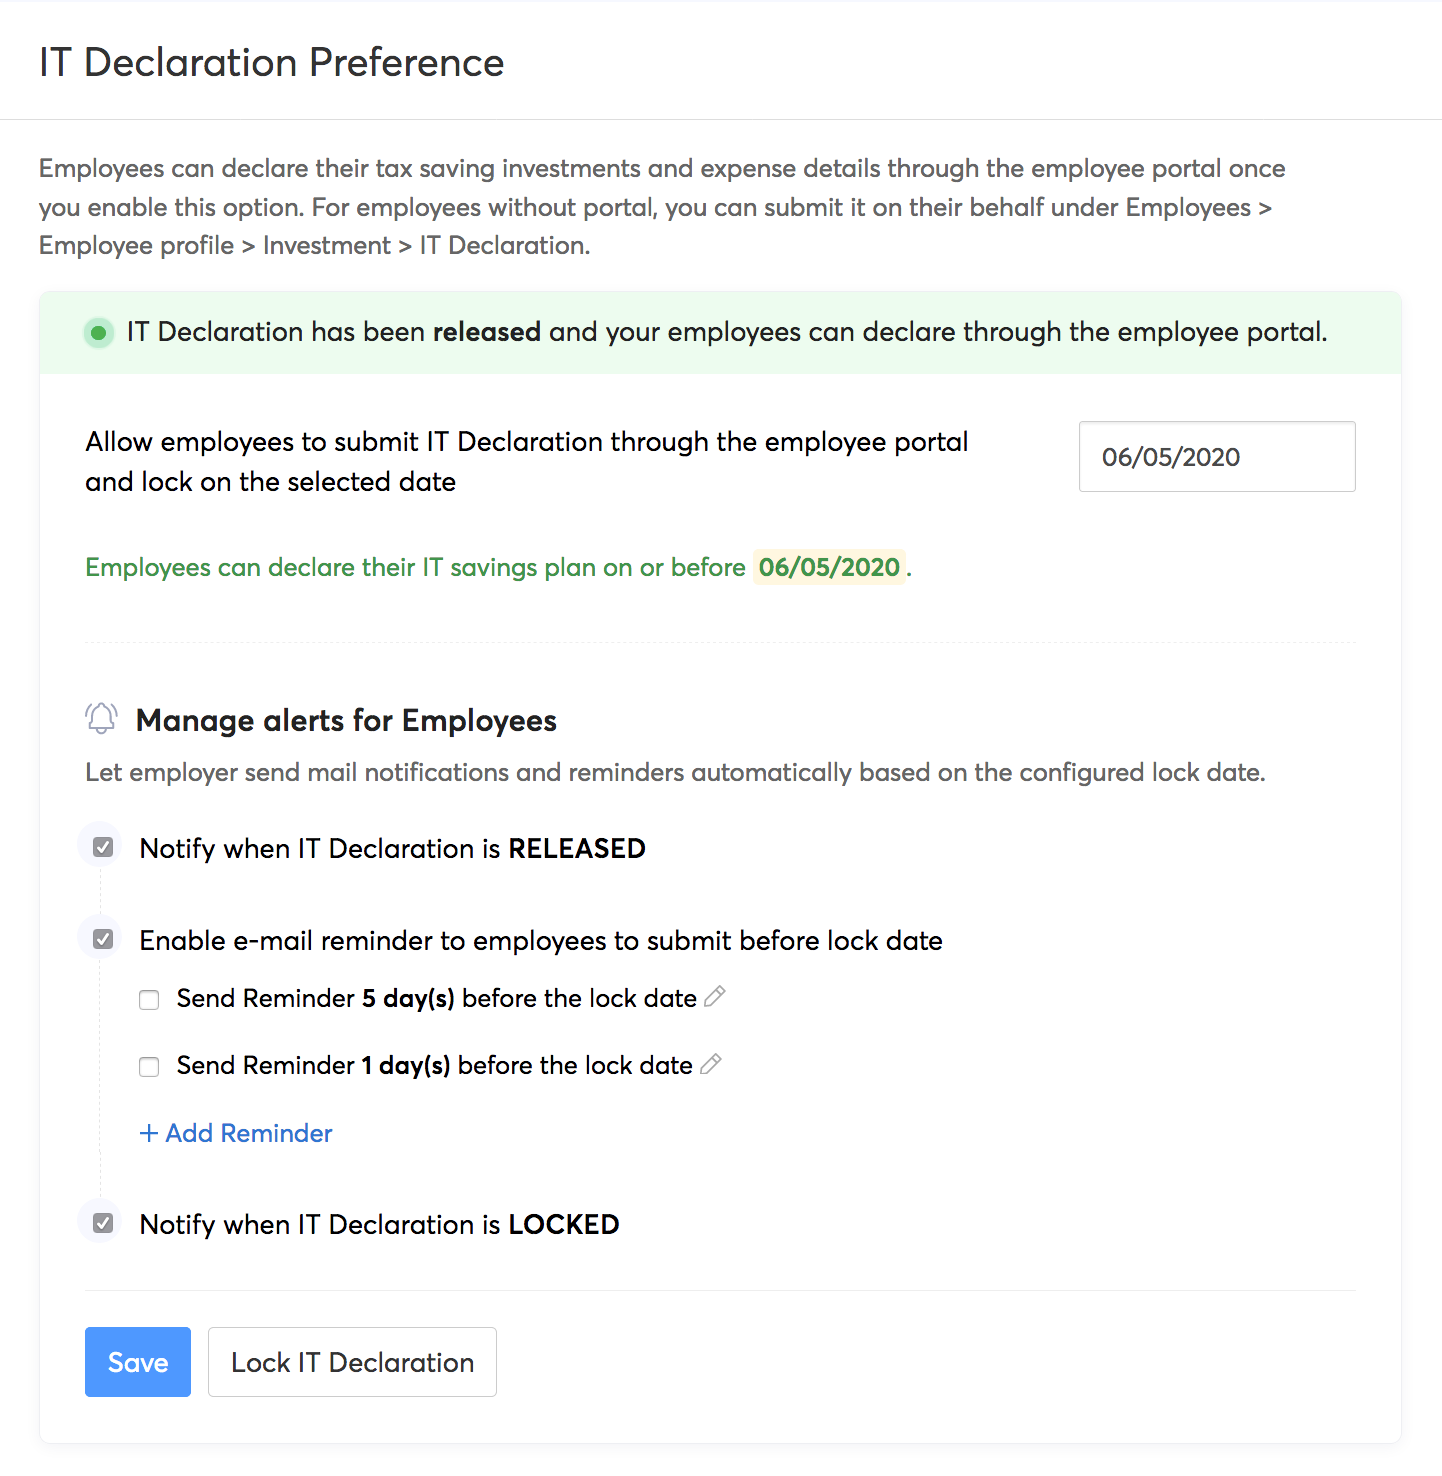1442x1476 pixels.
Task: Click the Lock IT Declaration button
Action: 352,1362
